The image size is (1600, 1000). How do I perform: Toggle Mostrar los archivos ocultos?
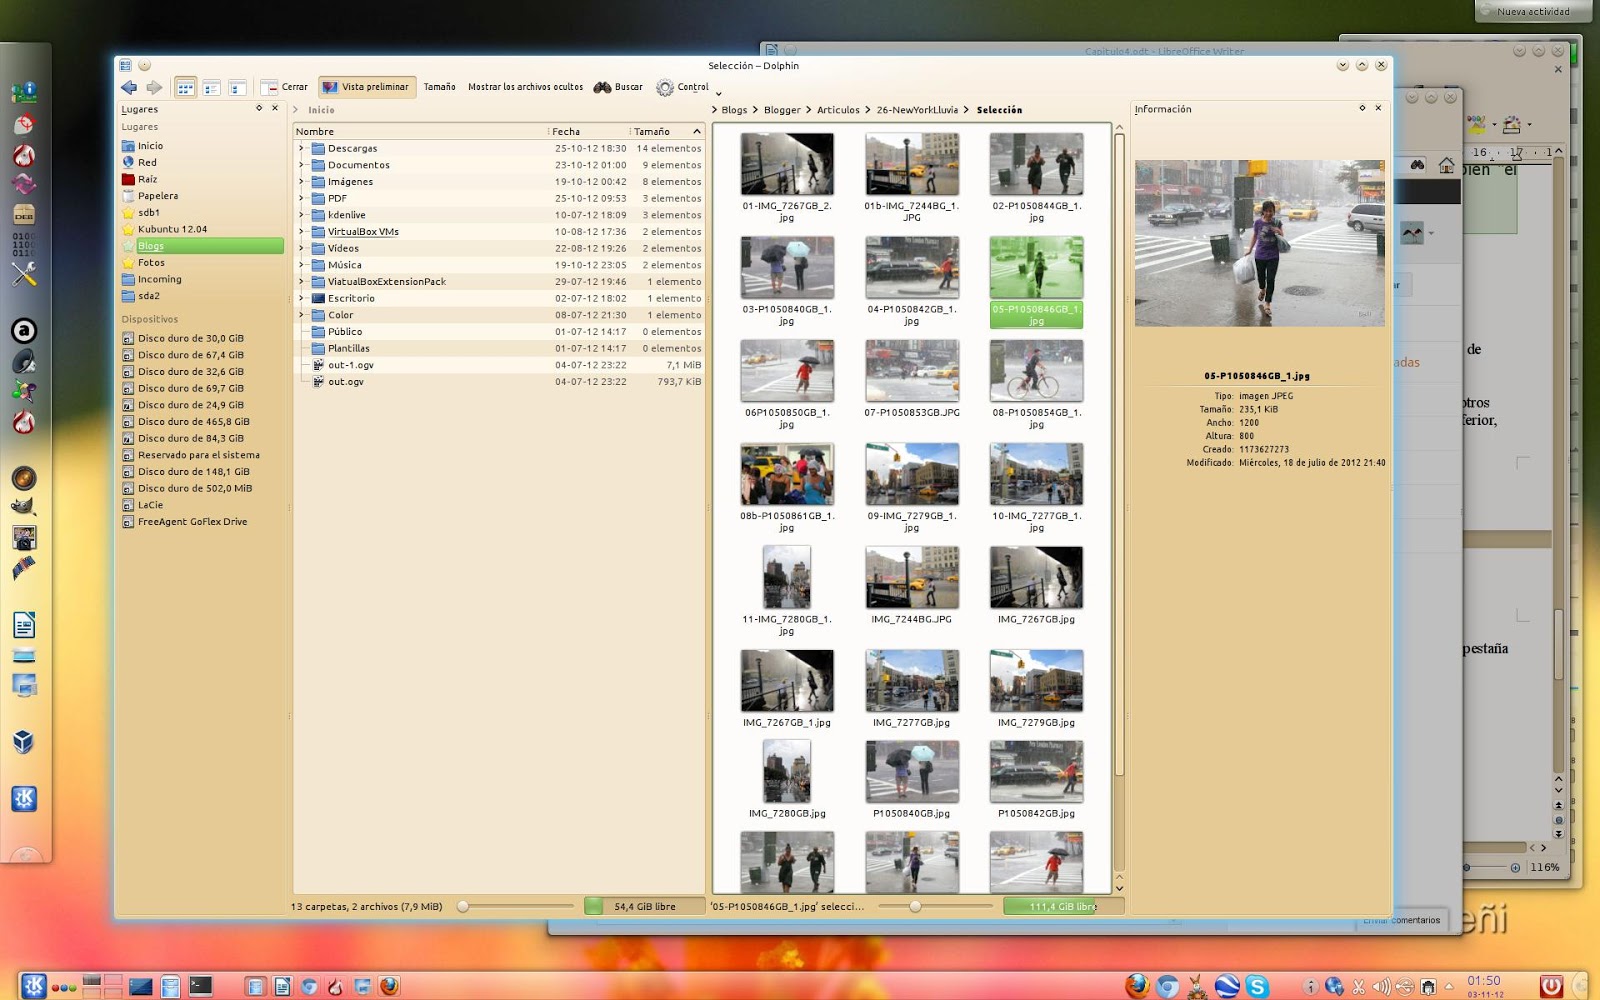tap(525, 87)
